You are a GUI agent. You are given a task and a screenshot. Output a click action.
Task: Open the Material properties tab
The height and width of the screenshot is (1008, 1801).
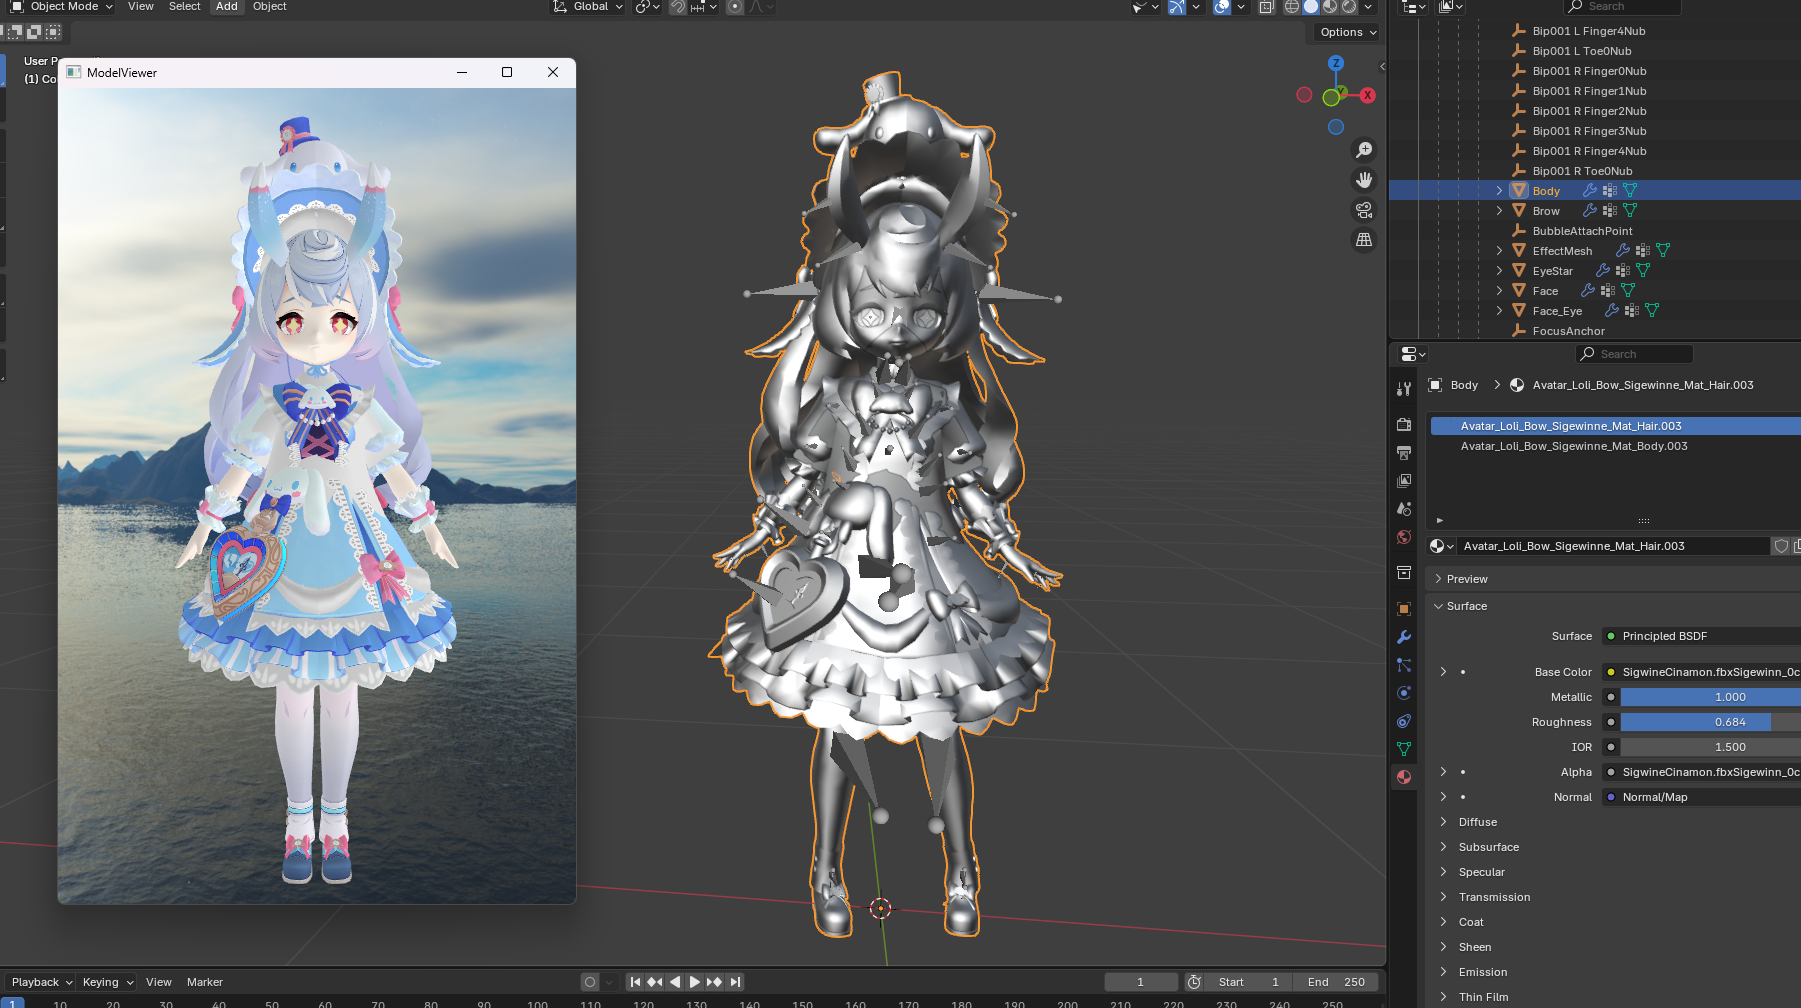(x=1404, y=777)
